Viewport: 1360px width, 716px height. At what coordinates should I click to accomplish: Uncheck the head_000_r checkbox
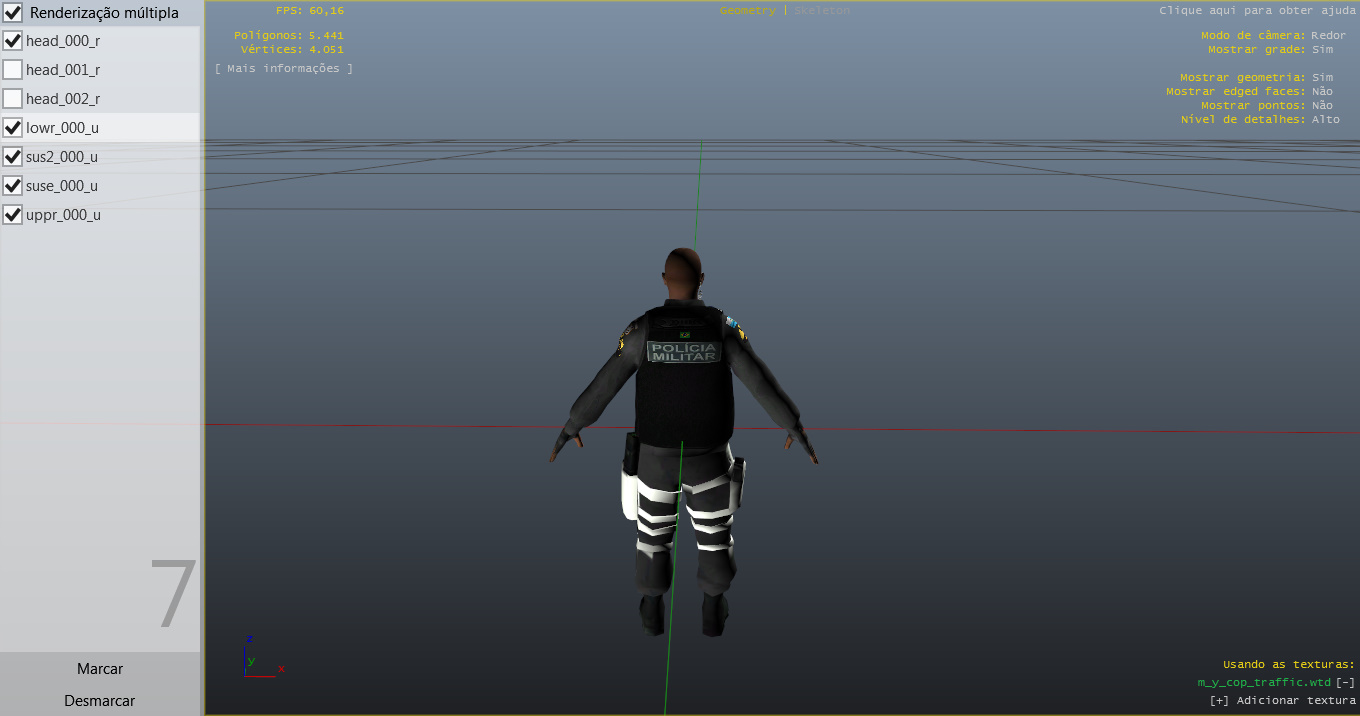click(13, 41)
